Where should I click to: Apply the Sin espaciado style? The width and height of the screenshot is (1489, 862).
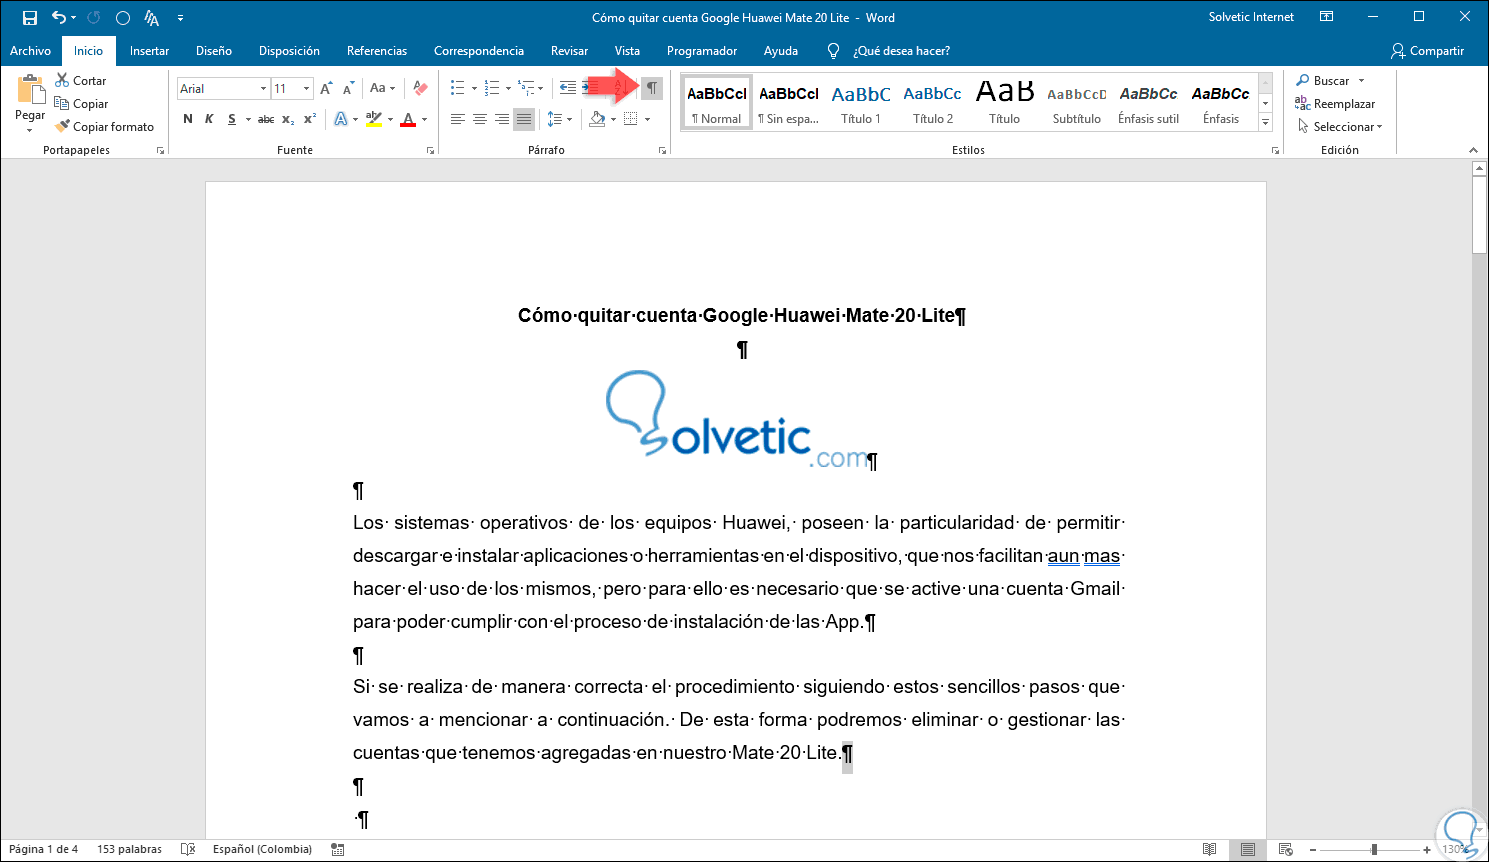click(x=789, y=103)
